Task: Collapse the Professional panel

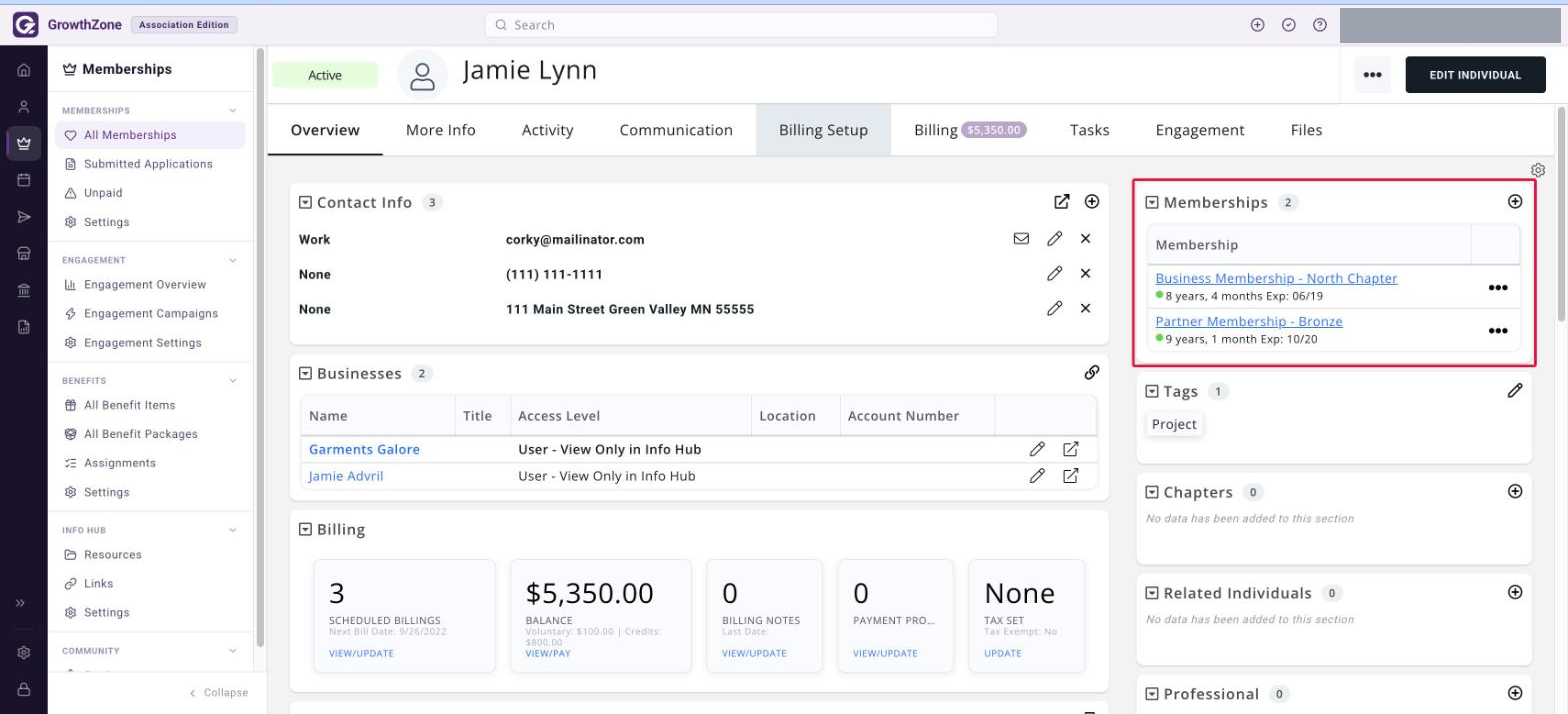Action: [x=1152, y=694]
